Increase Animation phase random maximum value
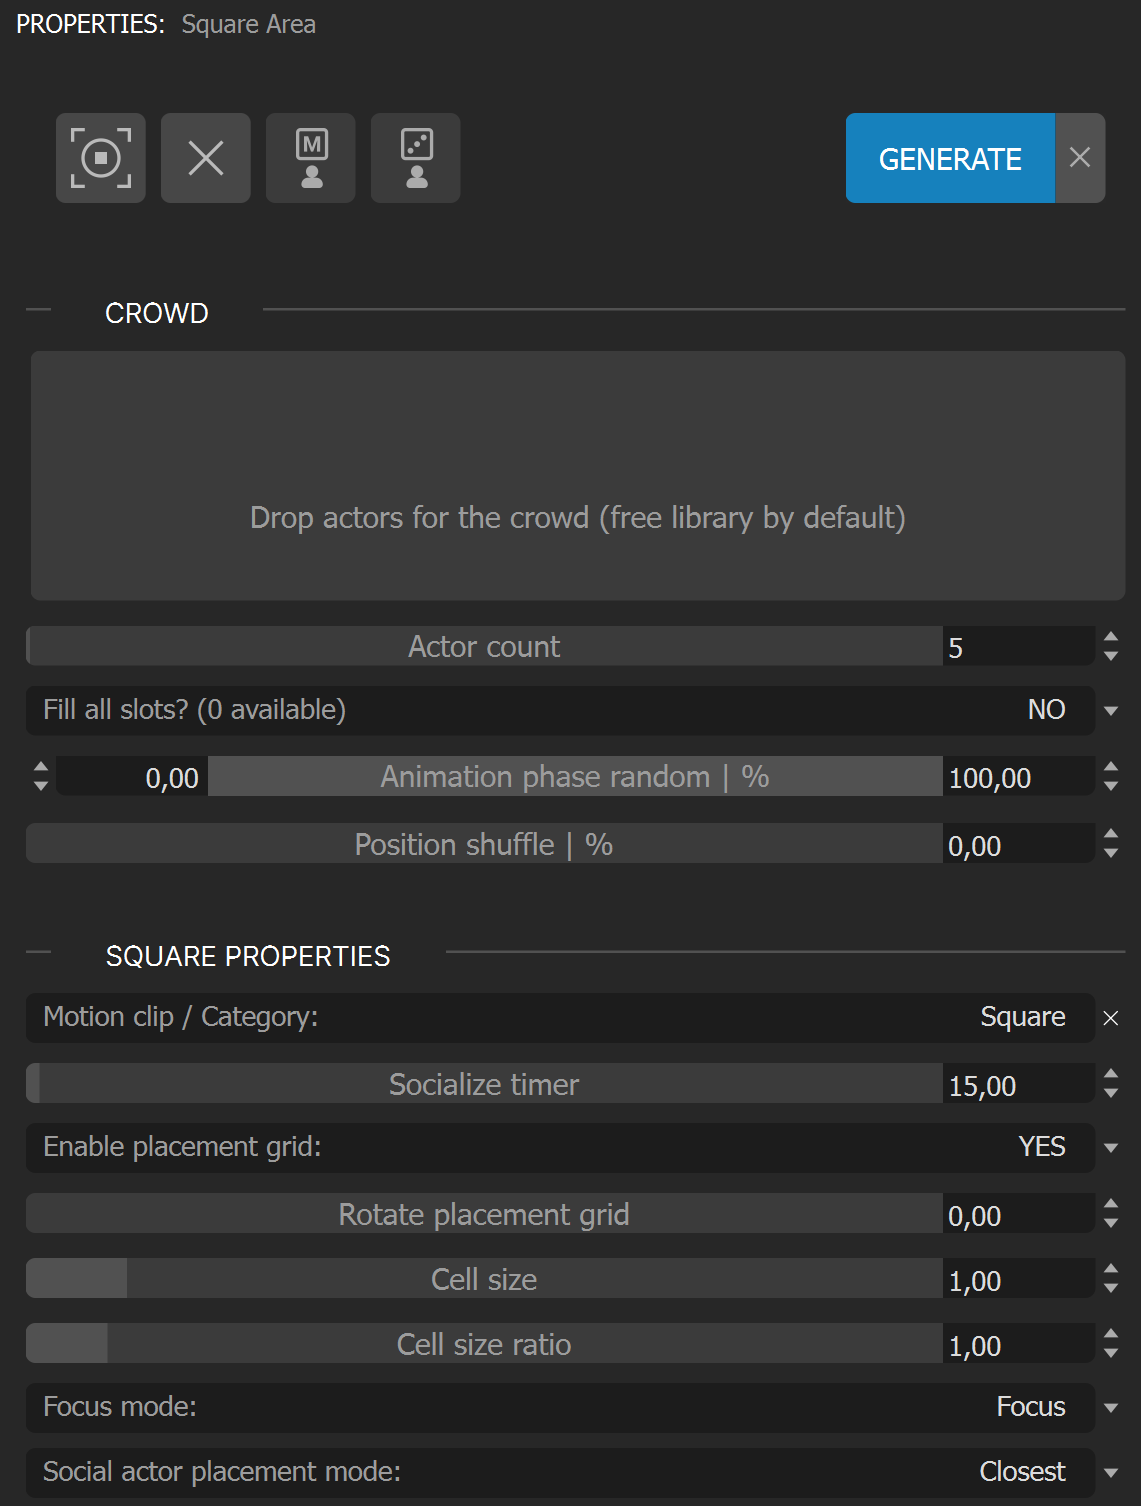This screenshot has width=1141, height=1506. pyautogui.click(x=1111, y=767)
